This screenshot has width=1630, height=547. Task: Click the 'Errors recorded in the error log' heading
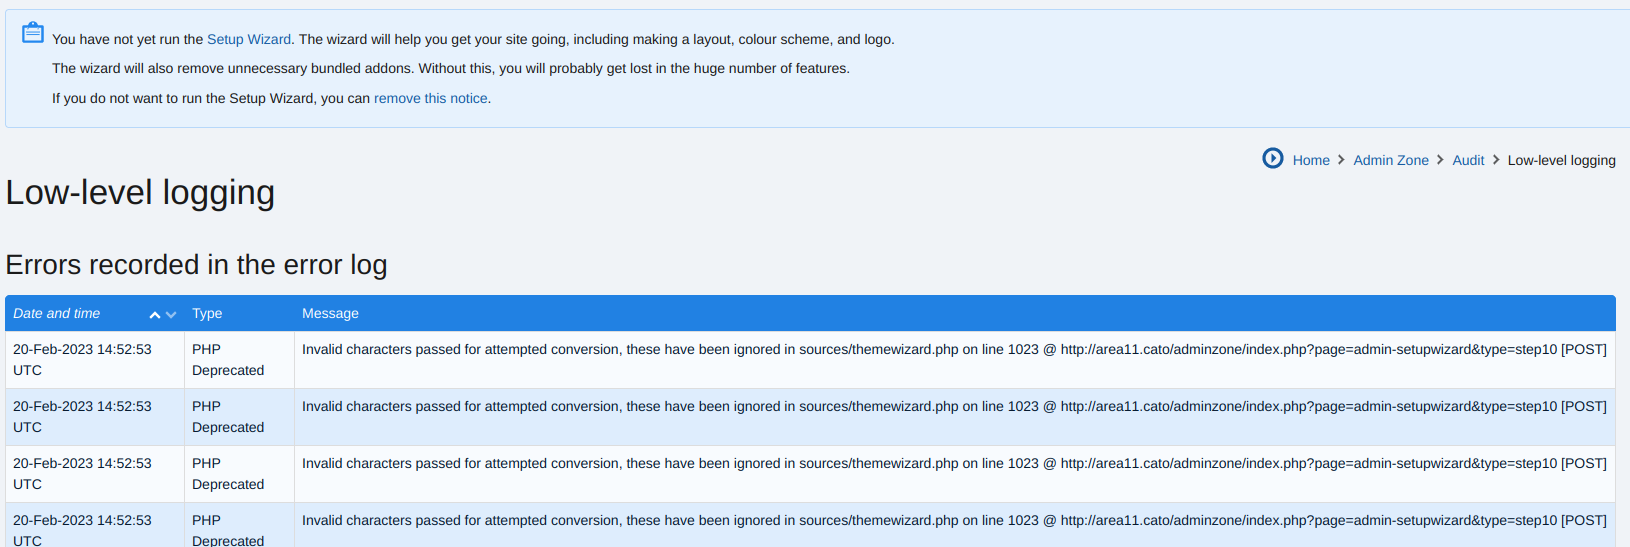point(196,264)
